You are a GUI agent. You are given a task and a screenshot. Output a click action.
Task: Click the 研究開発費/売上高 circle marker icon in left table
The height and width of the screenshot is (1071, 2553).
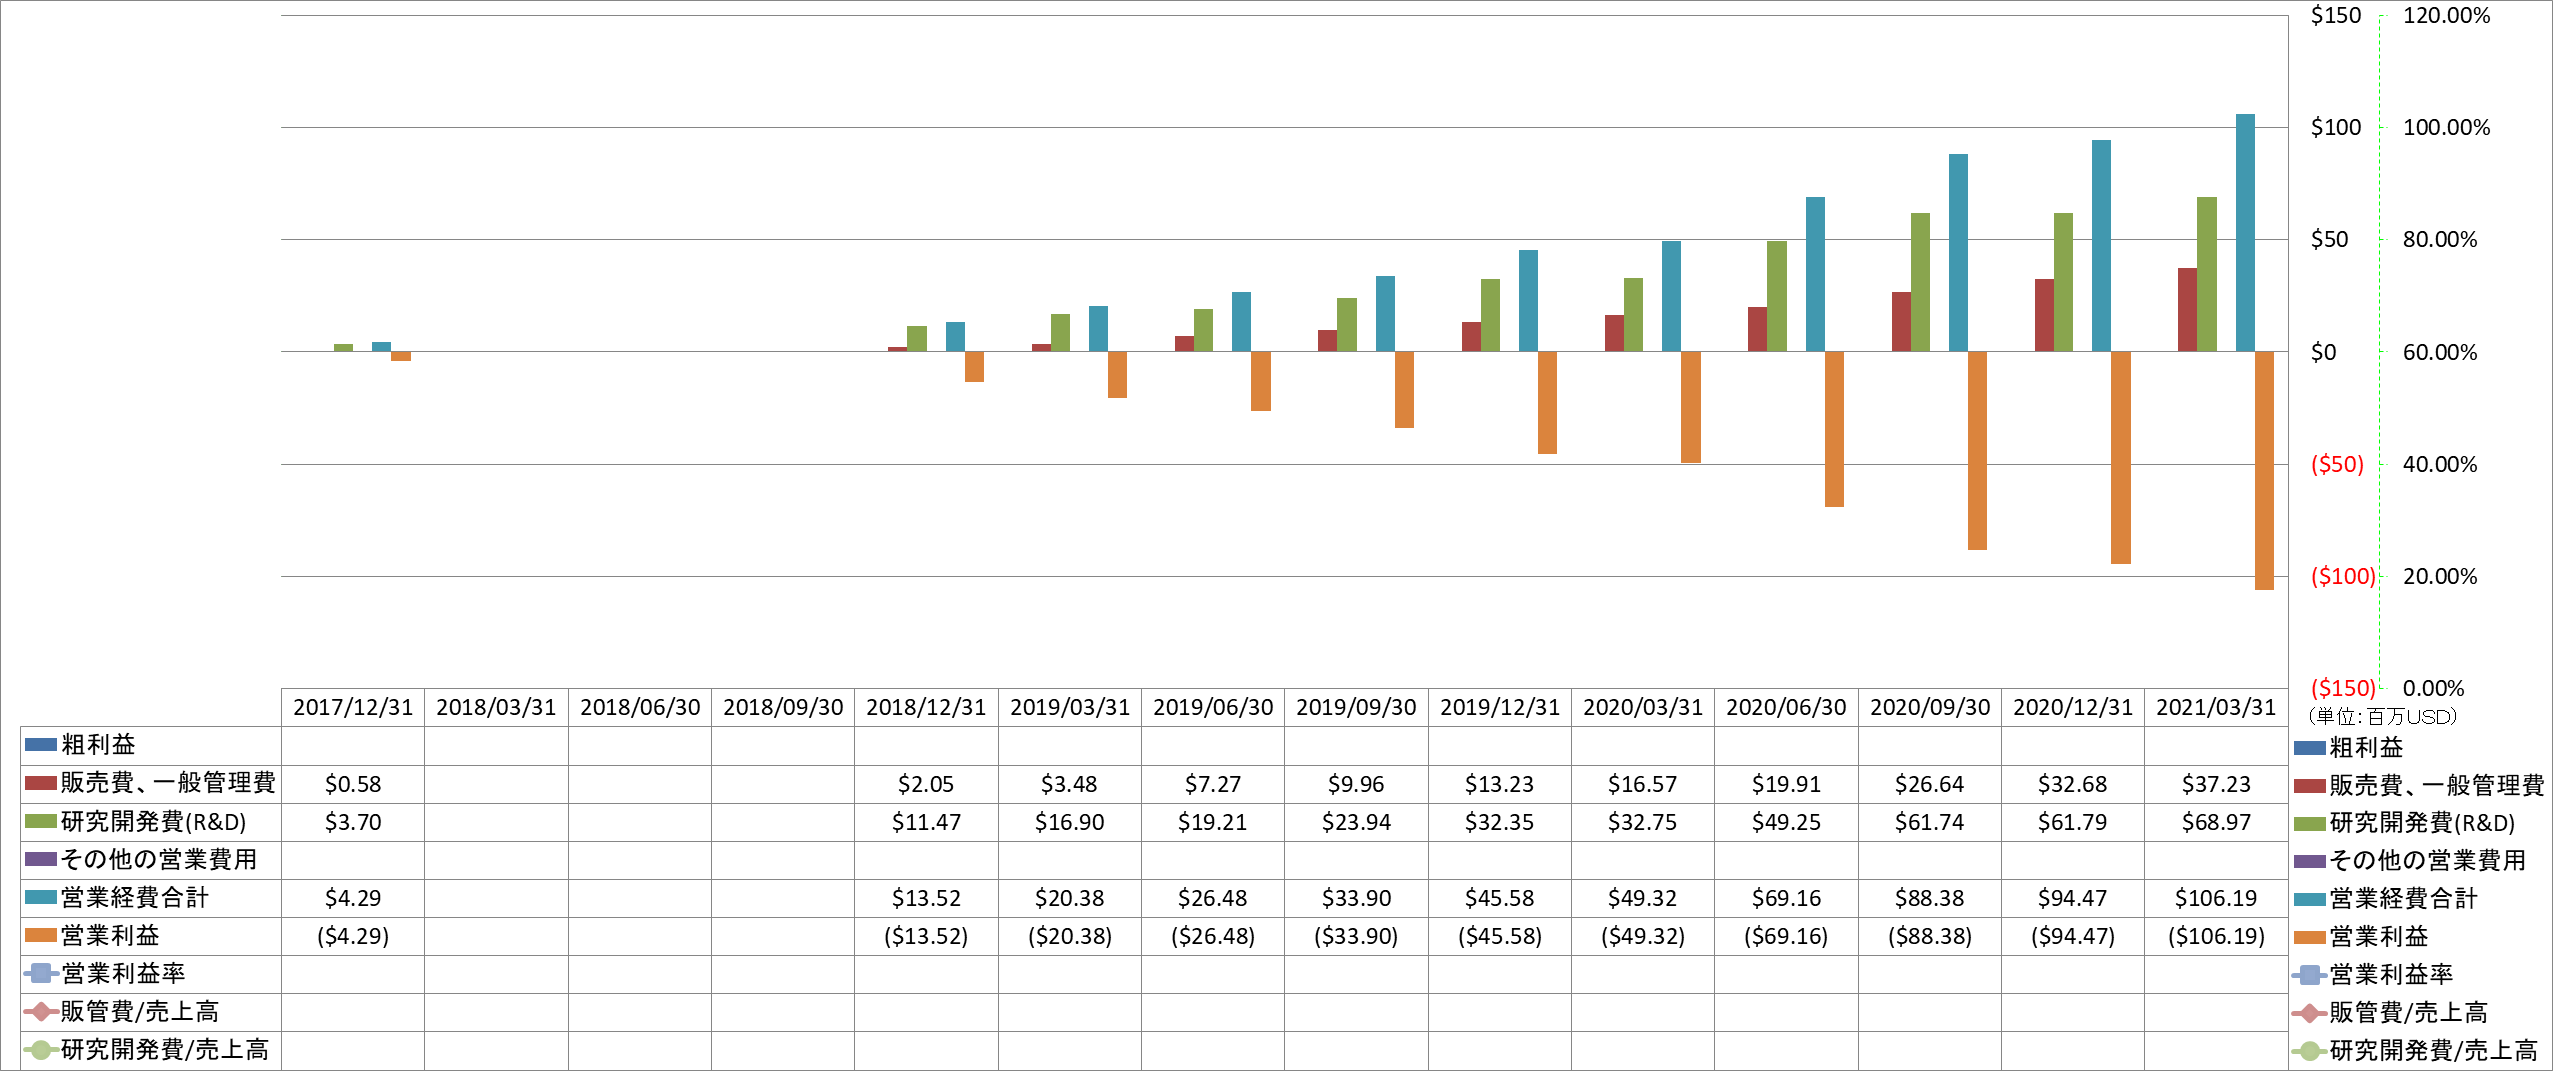click(x=41, y=1049)
